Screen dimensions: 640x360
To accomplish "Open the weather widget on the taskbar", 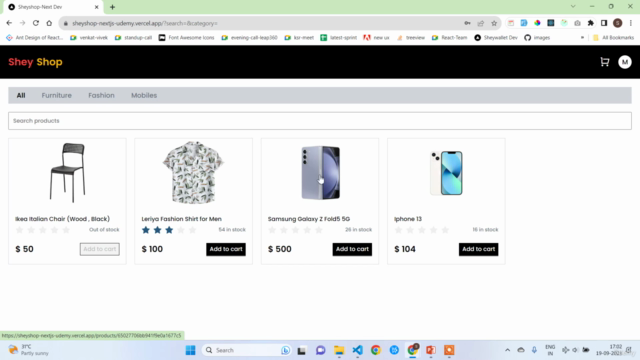I will (29, 350).
